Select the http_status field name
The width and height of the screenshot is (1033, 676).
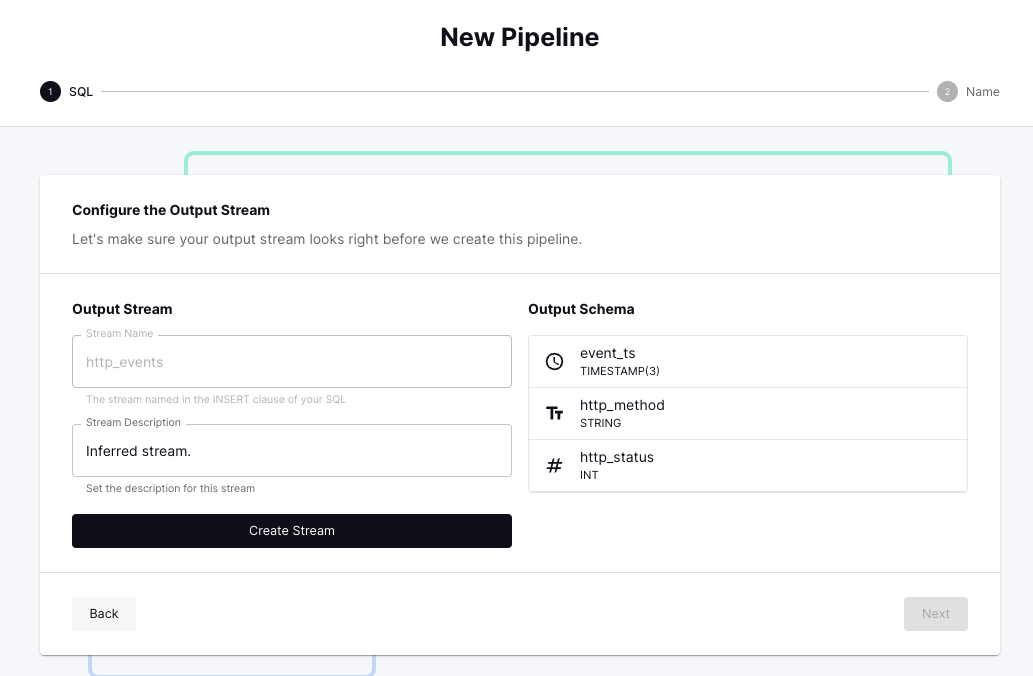coord(616,457)
